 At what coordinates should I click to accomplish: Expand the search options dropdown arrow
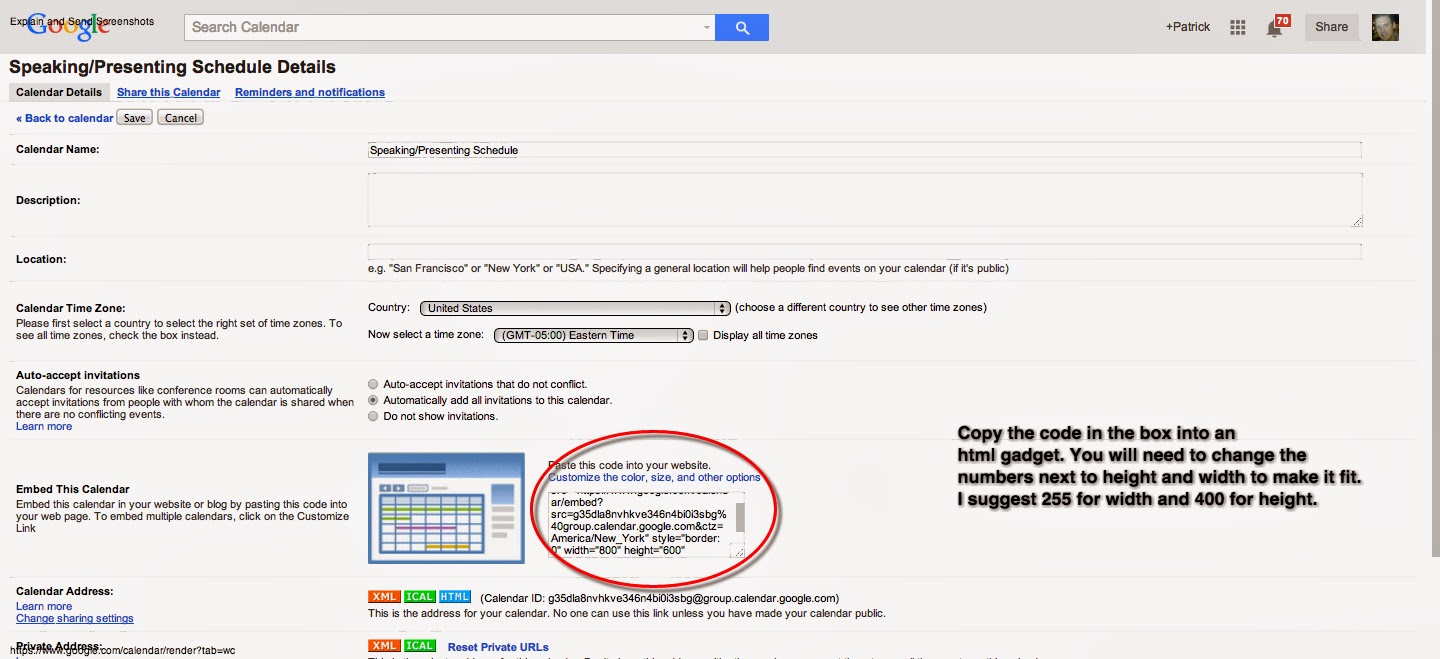[707, 28]
